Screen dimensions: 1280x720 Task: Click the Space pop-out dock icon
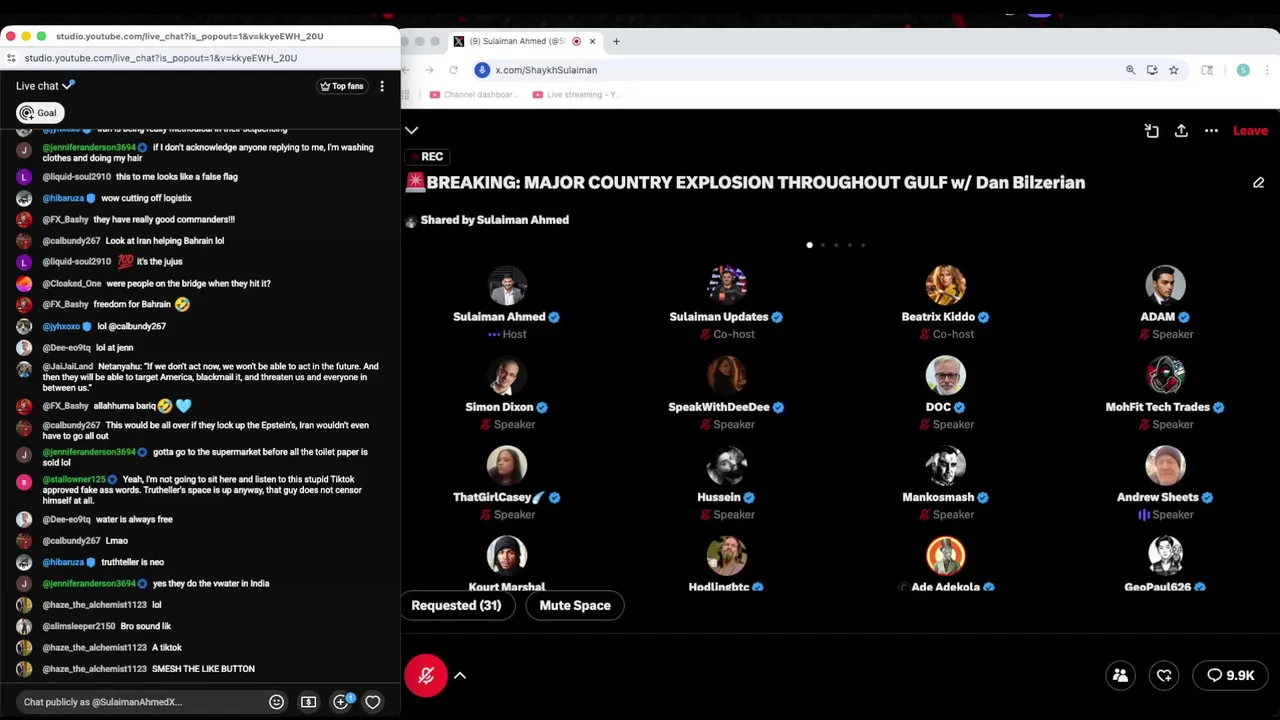1152,131
